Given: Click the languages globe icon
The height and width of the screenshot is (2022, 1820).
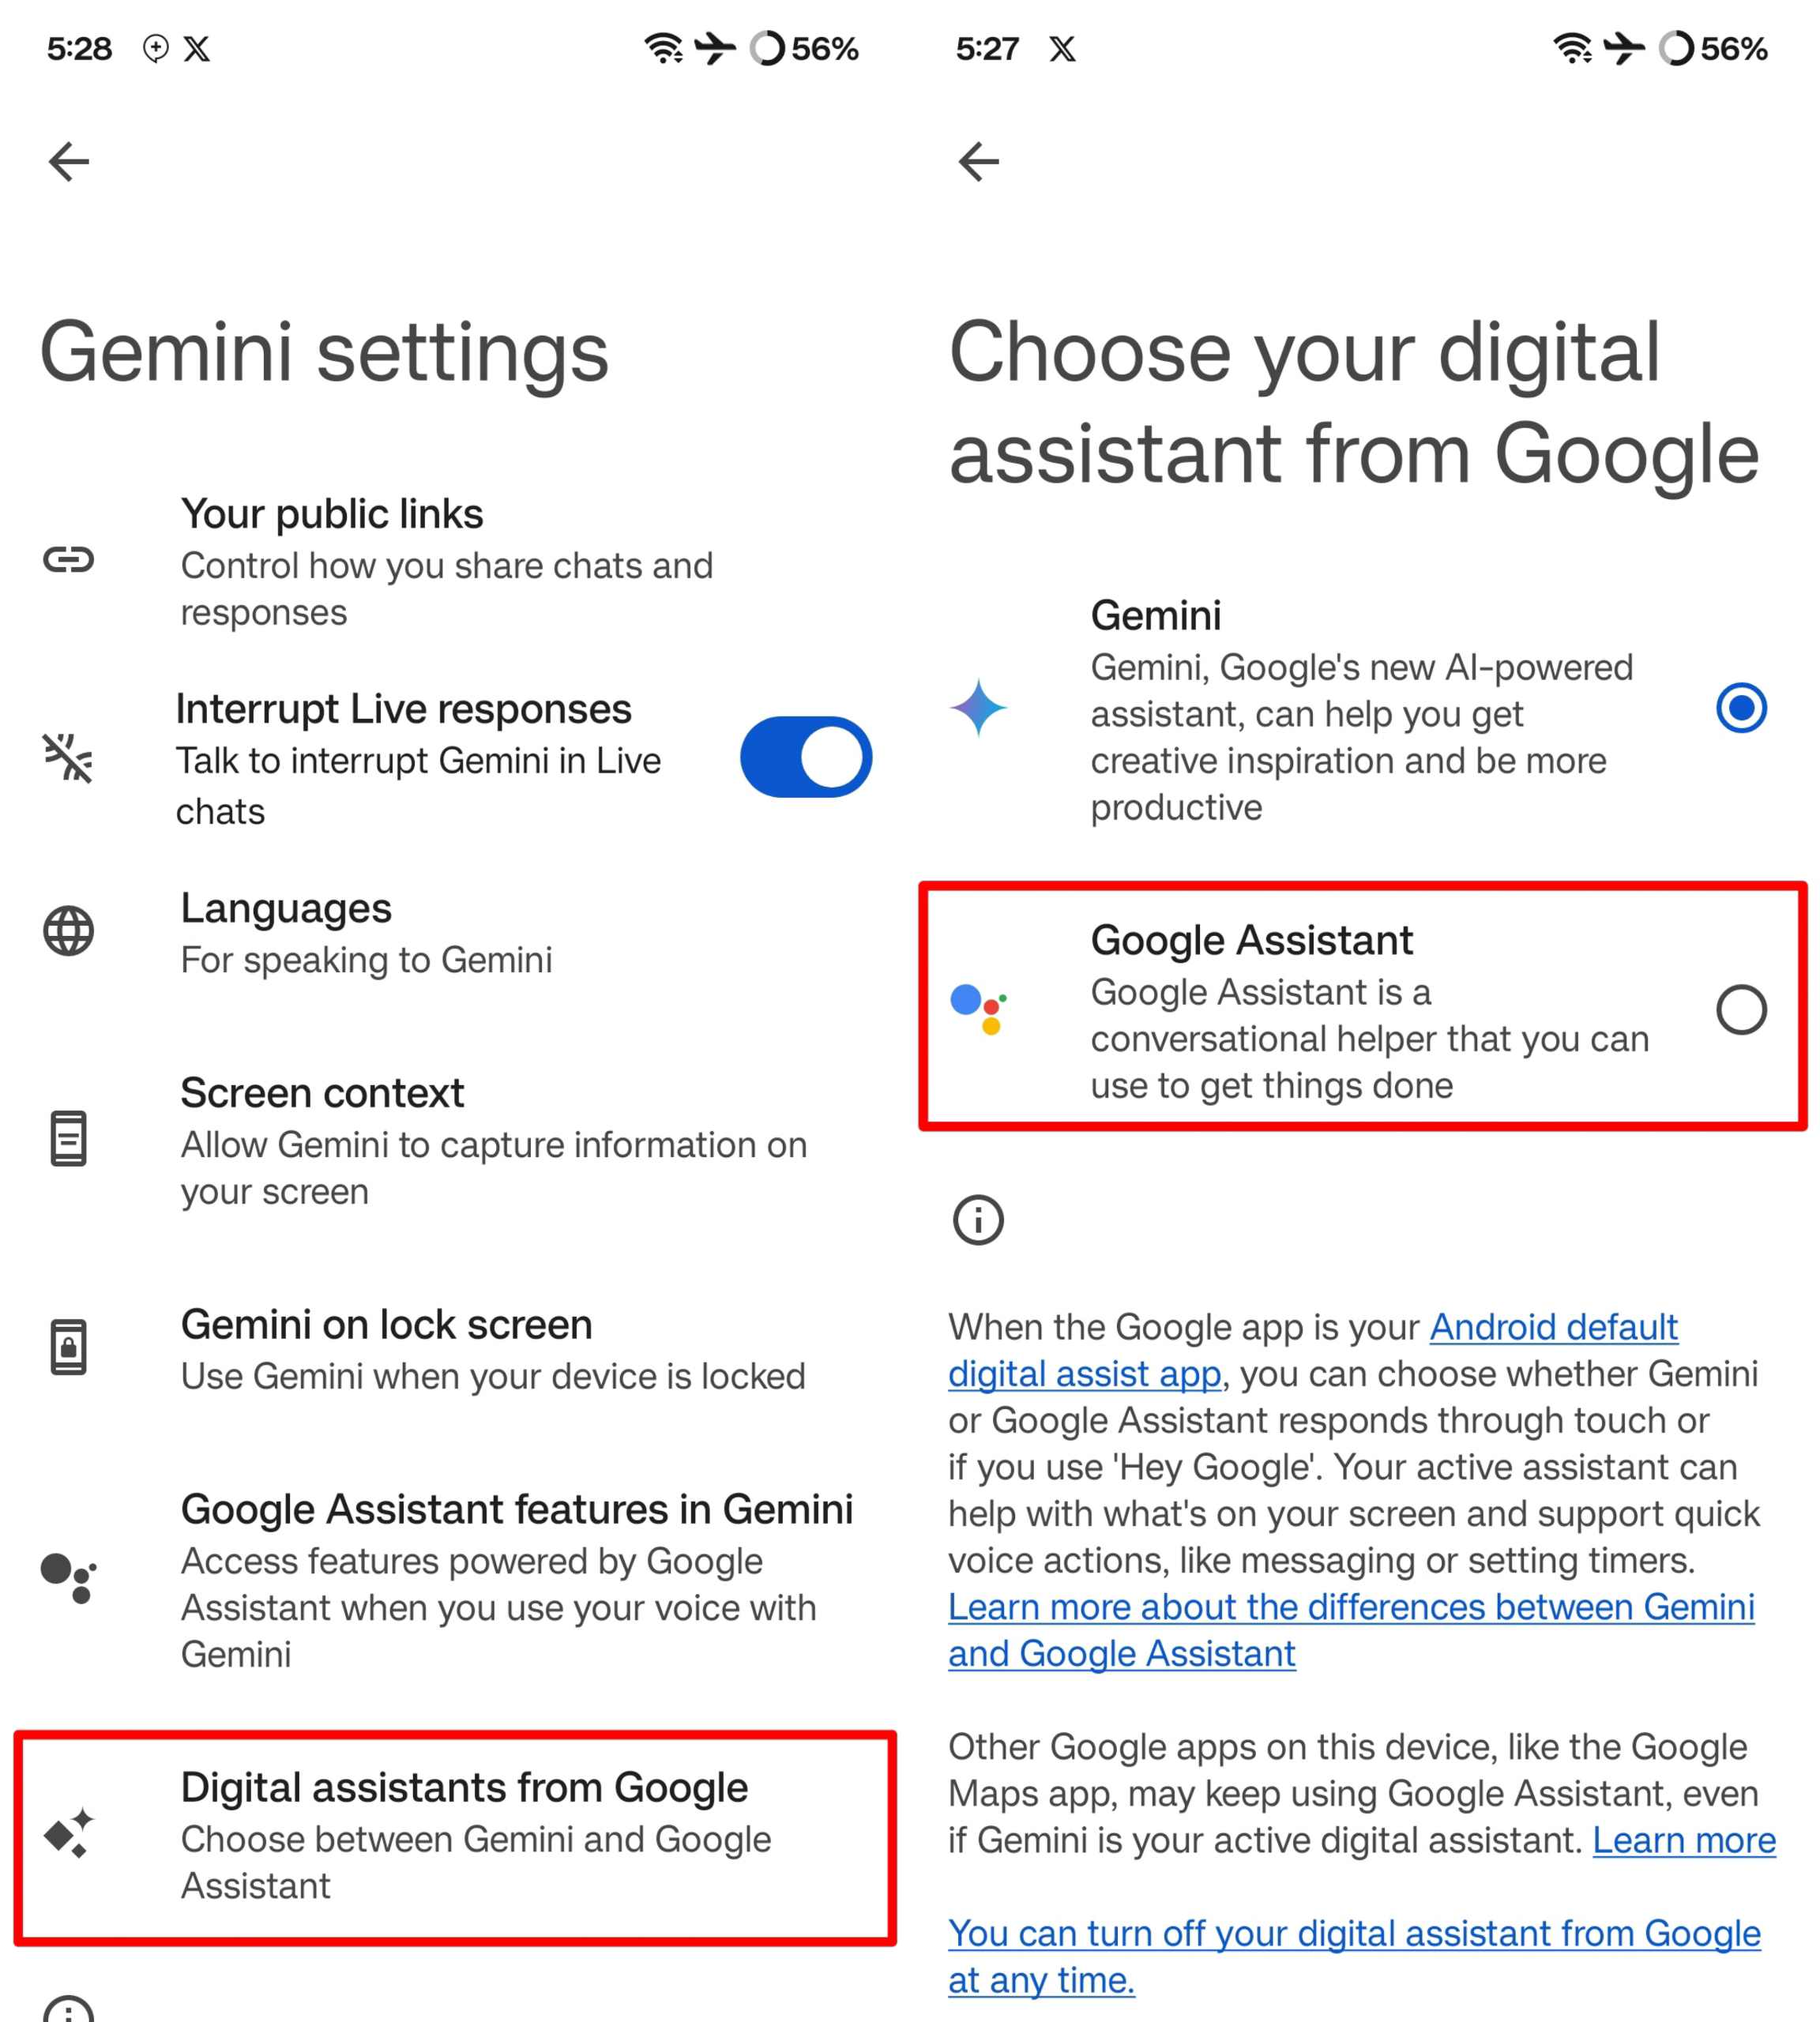Looking at the screenshot, I should coord(70,931).
